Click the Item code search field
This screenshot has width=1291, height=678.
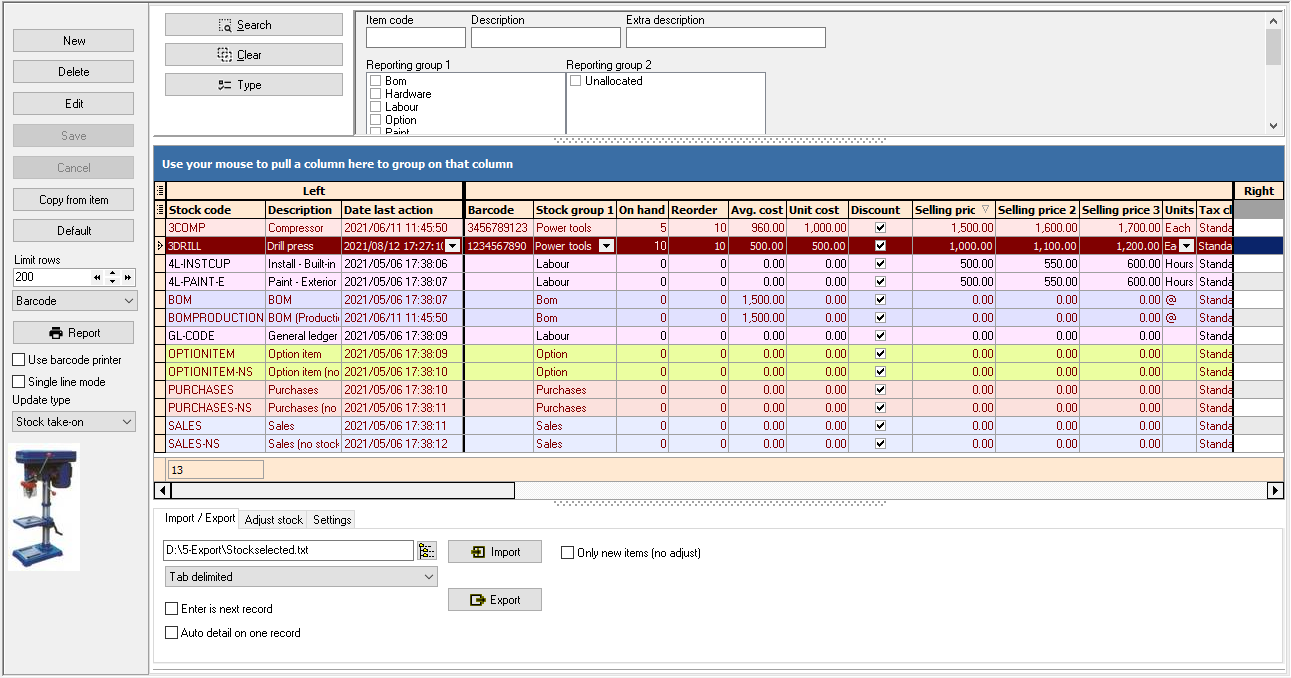click(x=416, y=38)
